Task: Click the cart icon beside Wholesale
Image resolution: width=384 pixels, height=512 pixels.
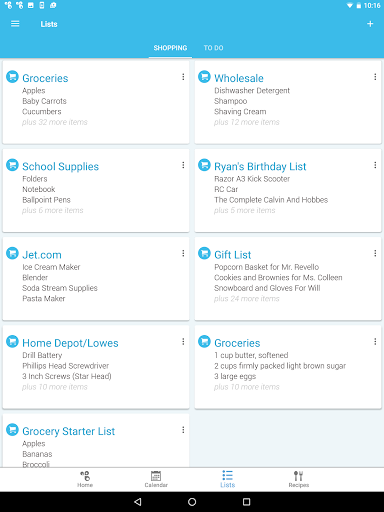Action: pyautogui.click(x=204, y=77)
